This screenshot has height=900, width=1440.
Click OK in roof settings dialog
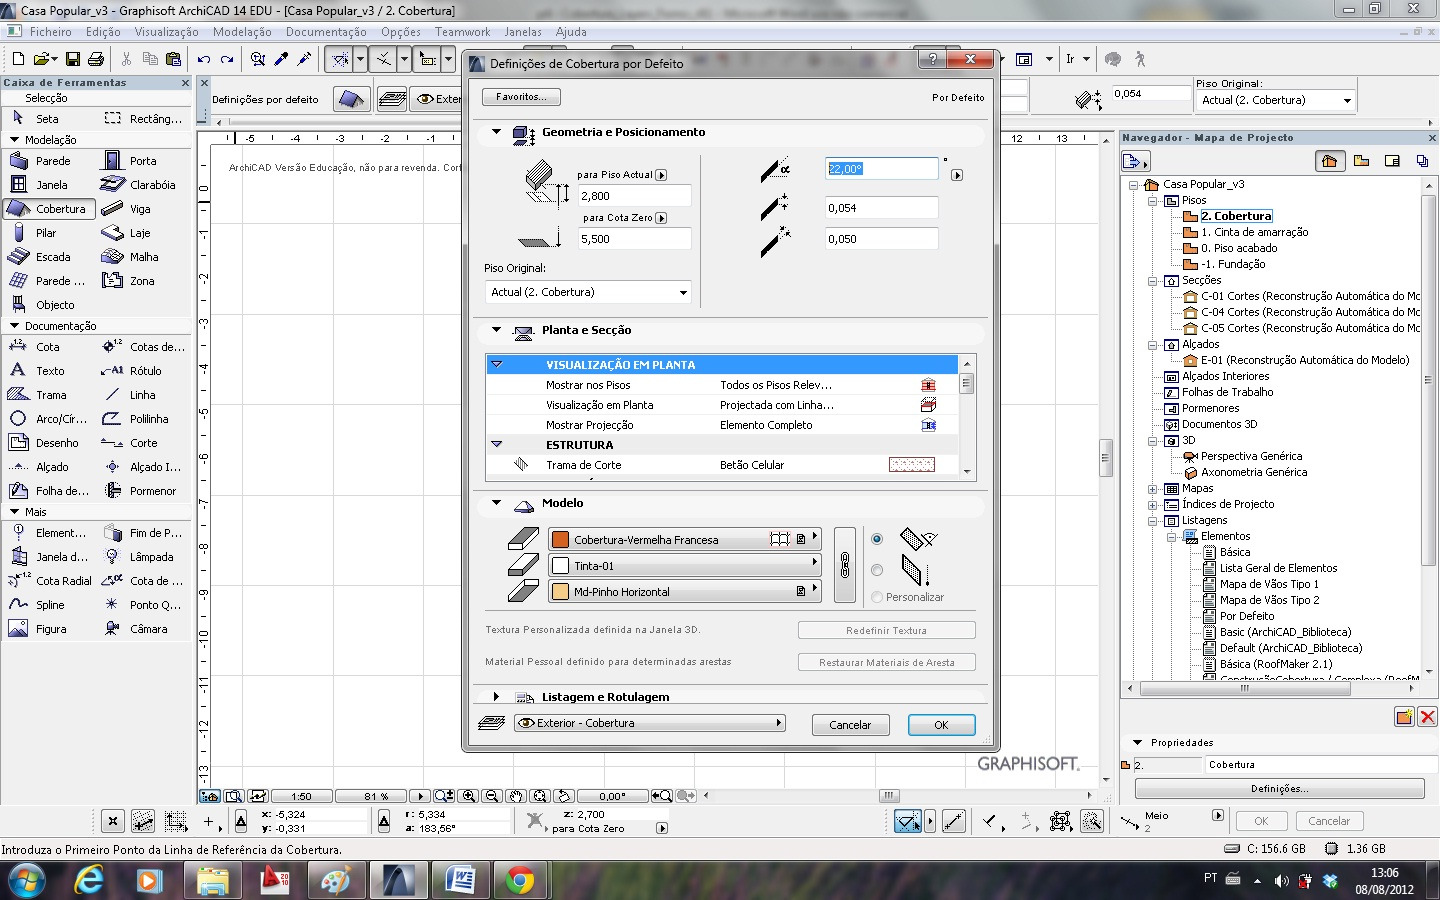click(x=941, y=725)
